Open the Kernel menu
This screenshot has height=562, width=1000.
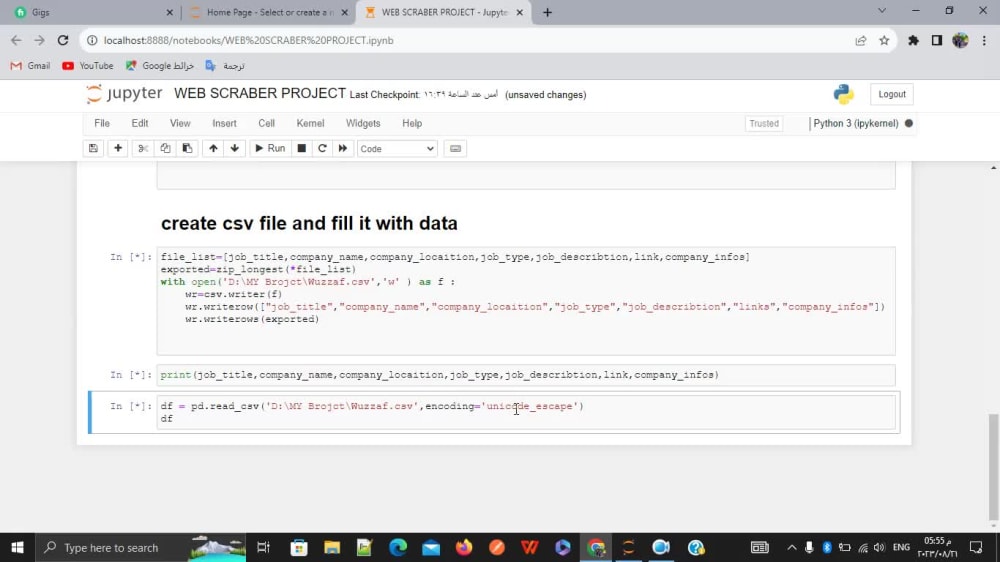(x=311, y=123)
